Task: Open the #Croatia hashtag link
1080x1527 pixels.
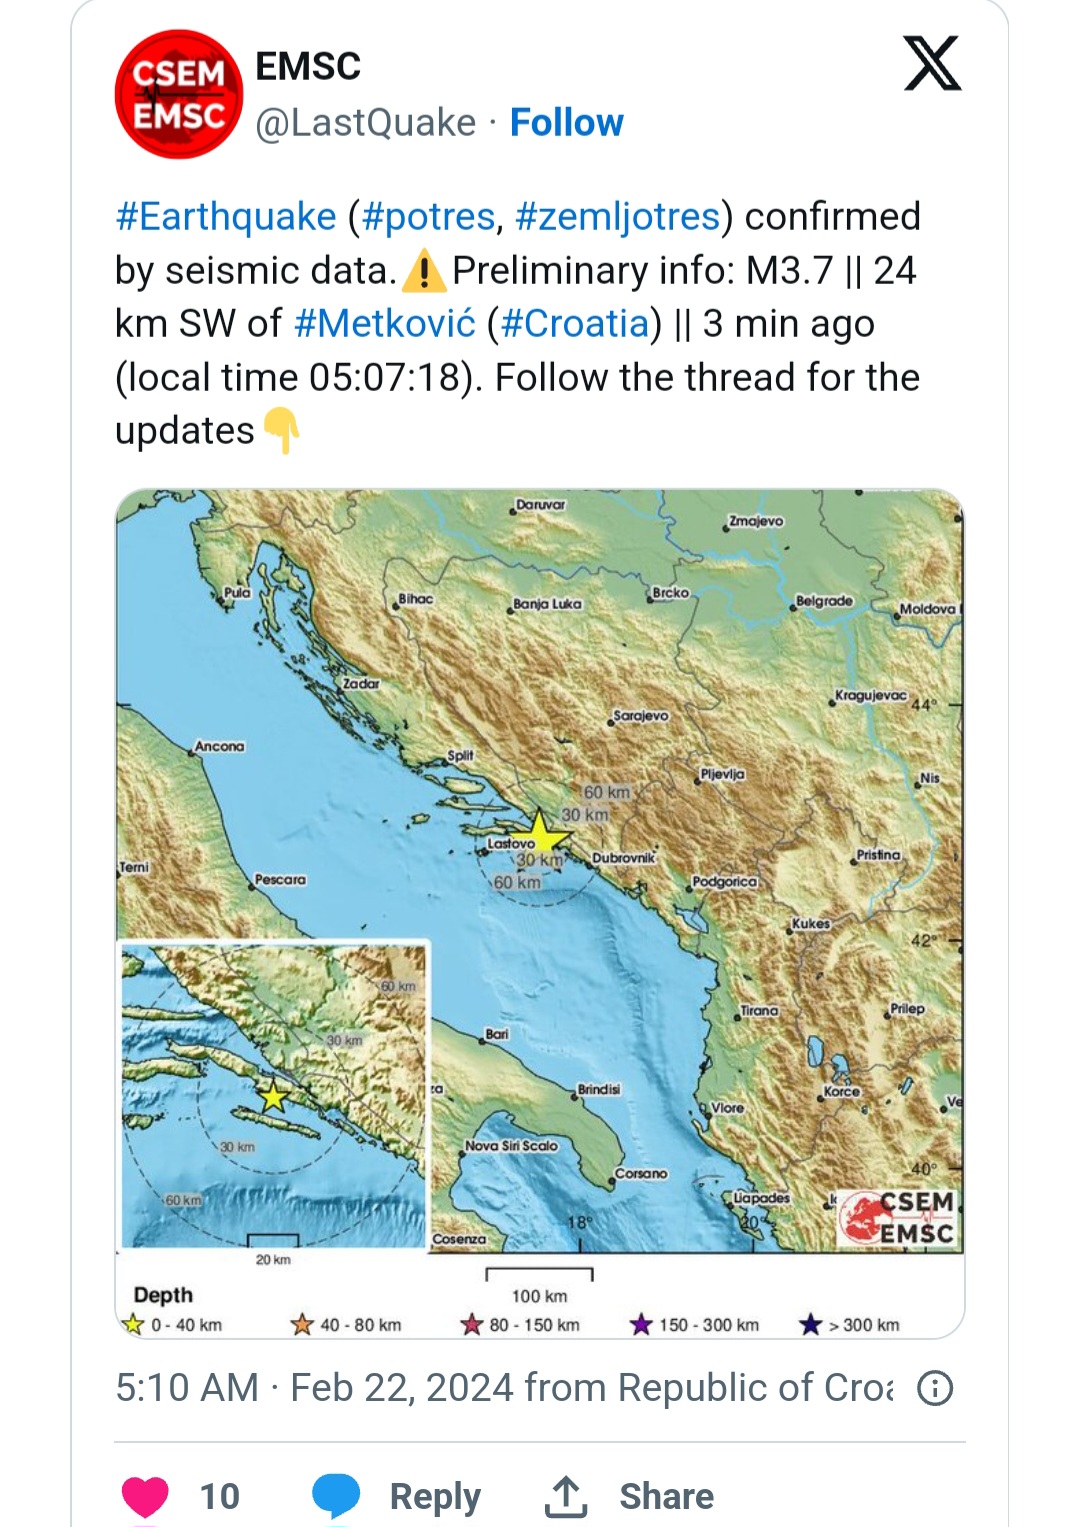Action: pos(575,324)
